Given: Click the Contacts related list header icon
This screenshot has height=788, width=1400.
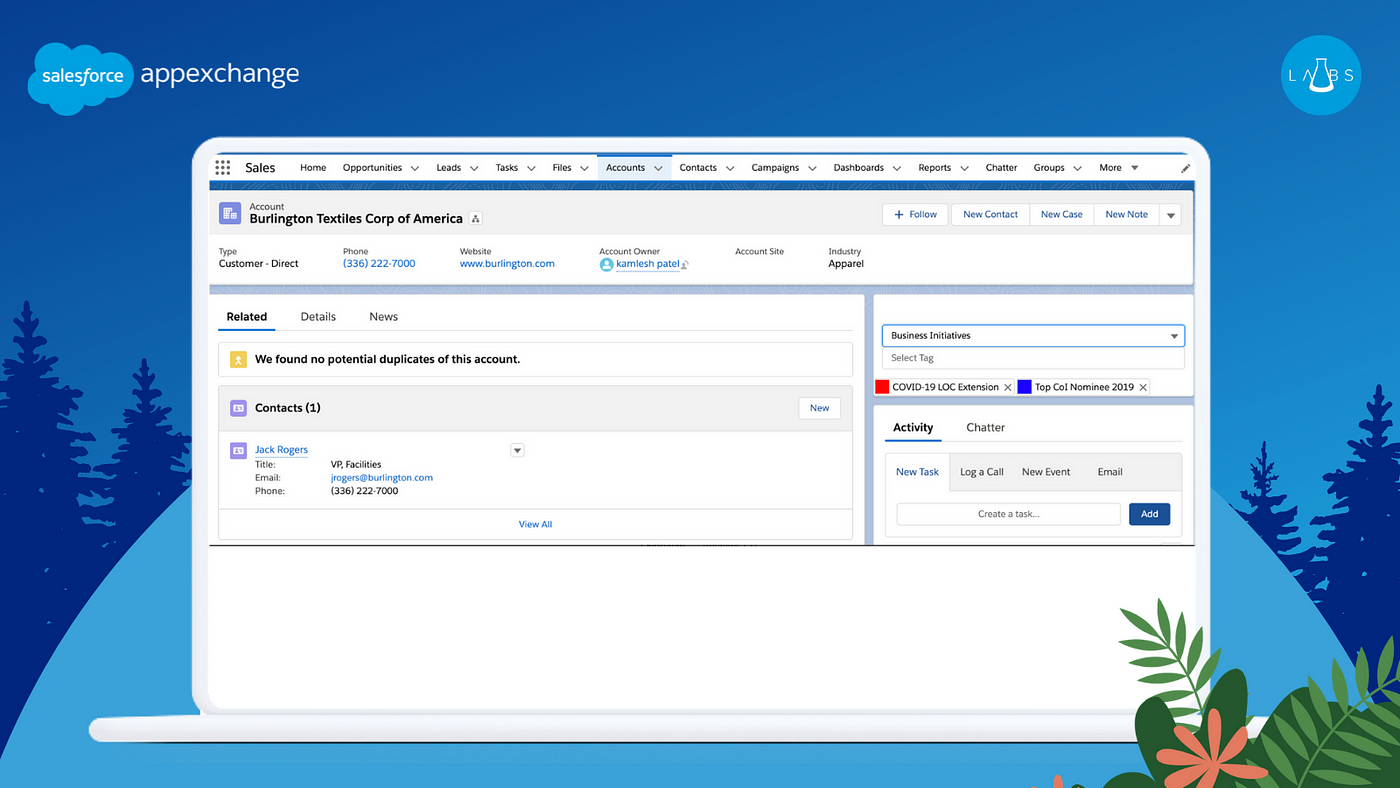Looking at the screenshot, I should tap(238, 408).
